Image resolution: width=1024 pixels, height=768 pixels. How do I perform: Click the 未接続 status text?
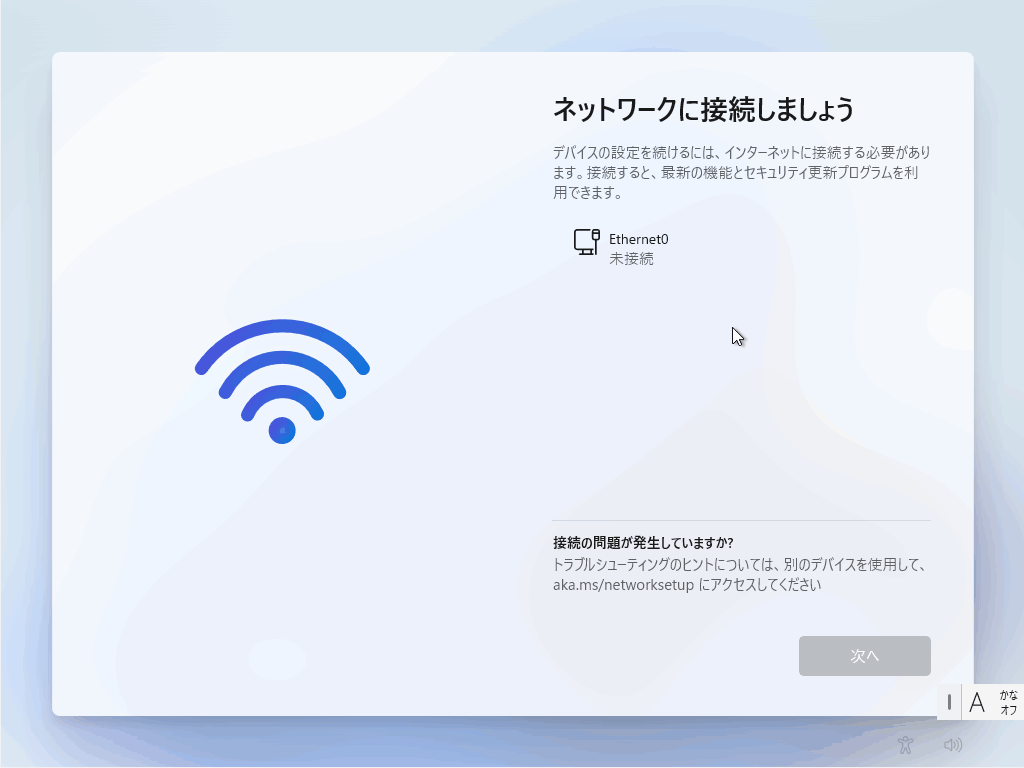coord(631,259)
